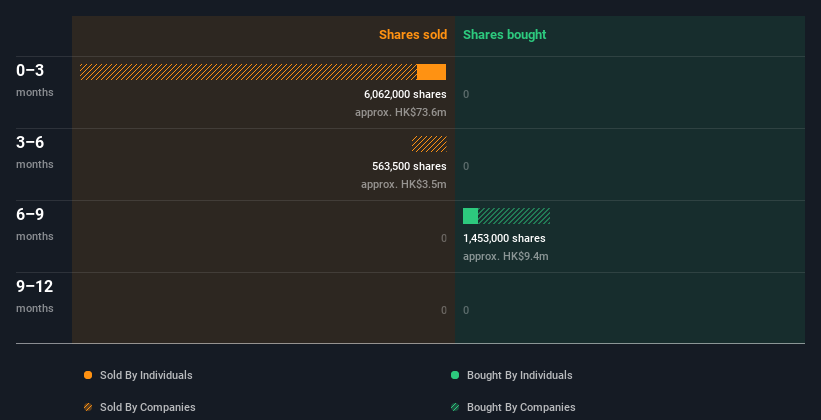Click the approx. HK$9.4m value

(506, 257)
